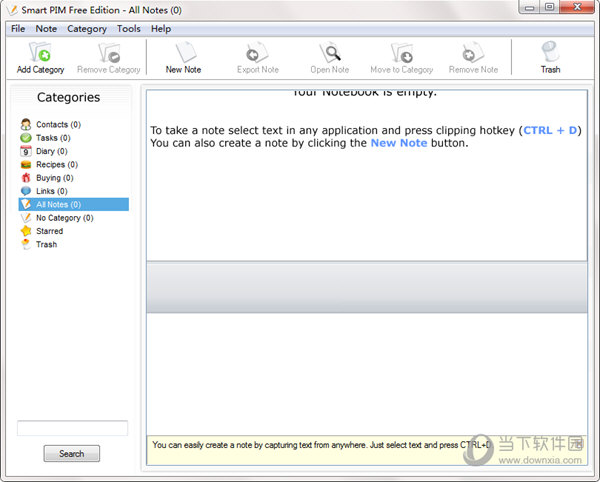Click the Move to Category icon
The image size is (600, 482).
[402, 52]
